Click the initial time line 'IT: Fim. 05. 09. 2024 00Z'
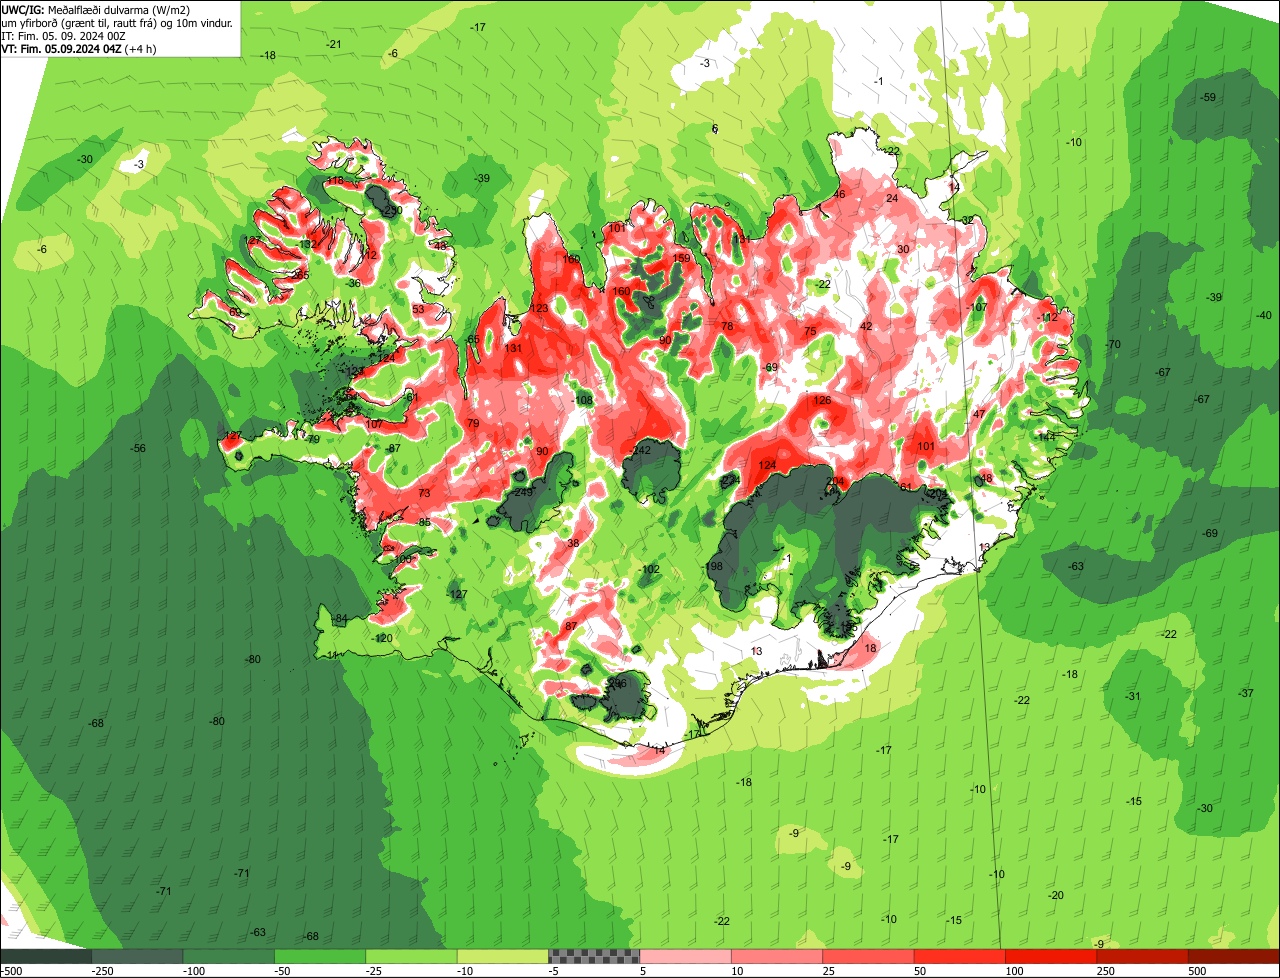The width and height of the screenshot is (1280, 978). [x=63, y=35]
